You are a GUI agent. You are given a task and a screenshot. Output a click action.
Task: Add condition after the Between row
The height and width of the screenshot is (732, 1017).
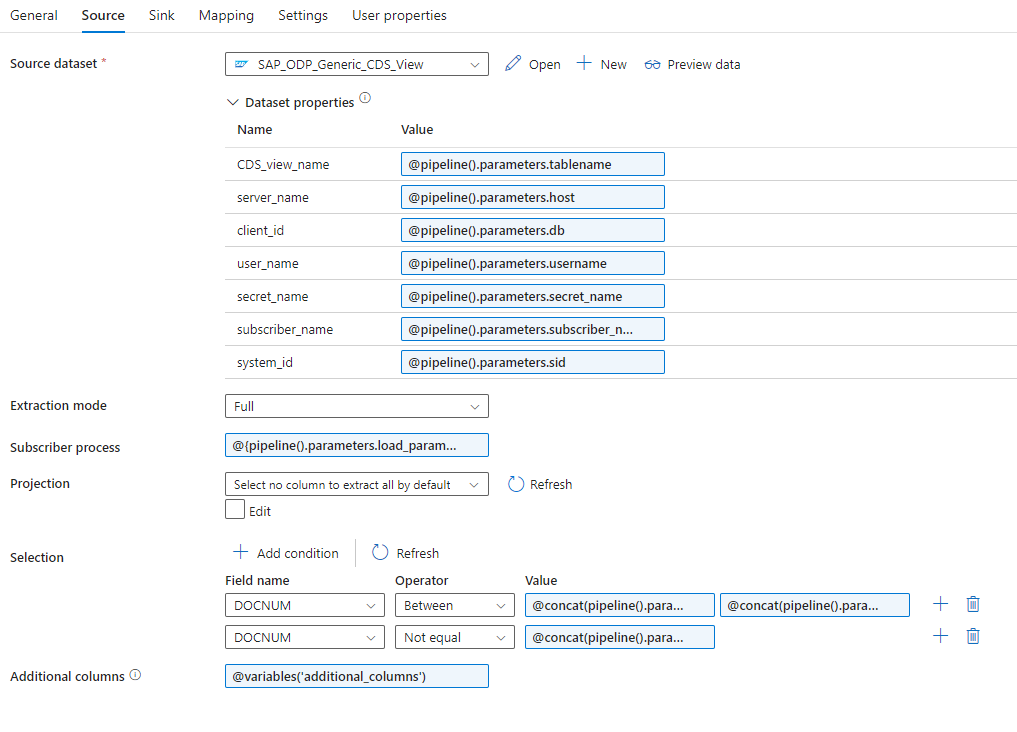pos(940,604)
